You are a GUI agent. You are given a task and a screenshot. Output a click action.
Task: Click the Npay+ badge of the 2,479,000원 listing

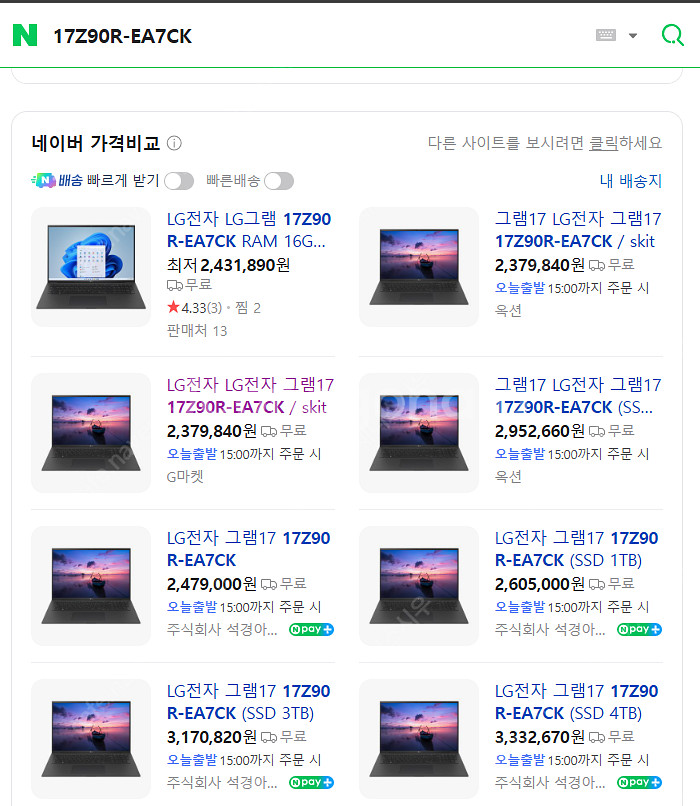tap(311, 629)
